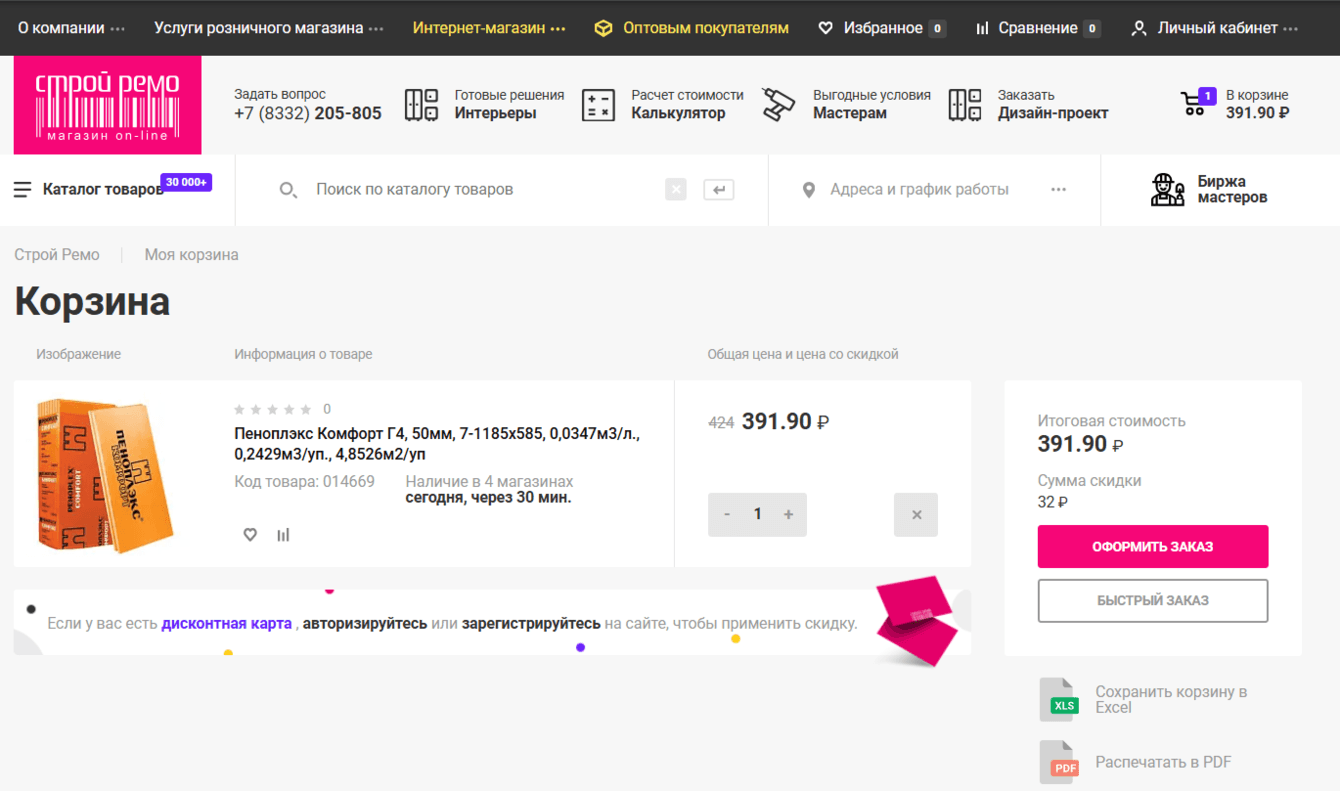This screenshot has height=791, width=1340.
Task: Click the Сравнение bar chart icon
Action: point(982,28)
